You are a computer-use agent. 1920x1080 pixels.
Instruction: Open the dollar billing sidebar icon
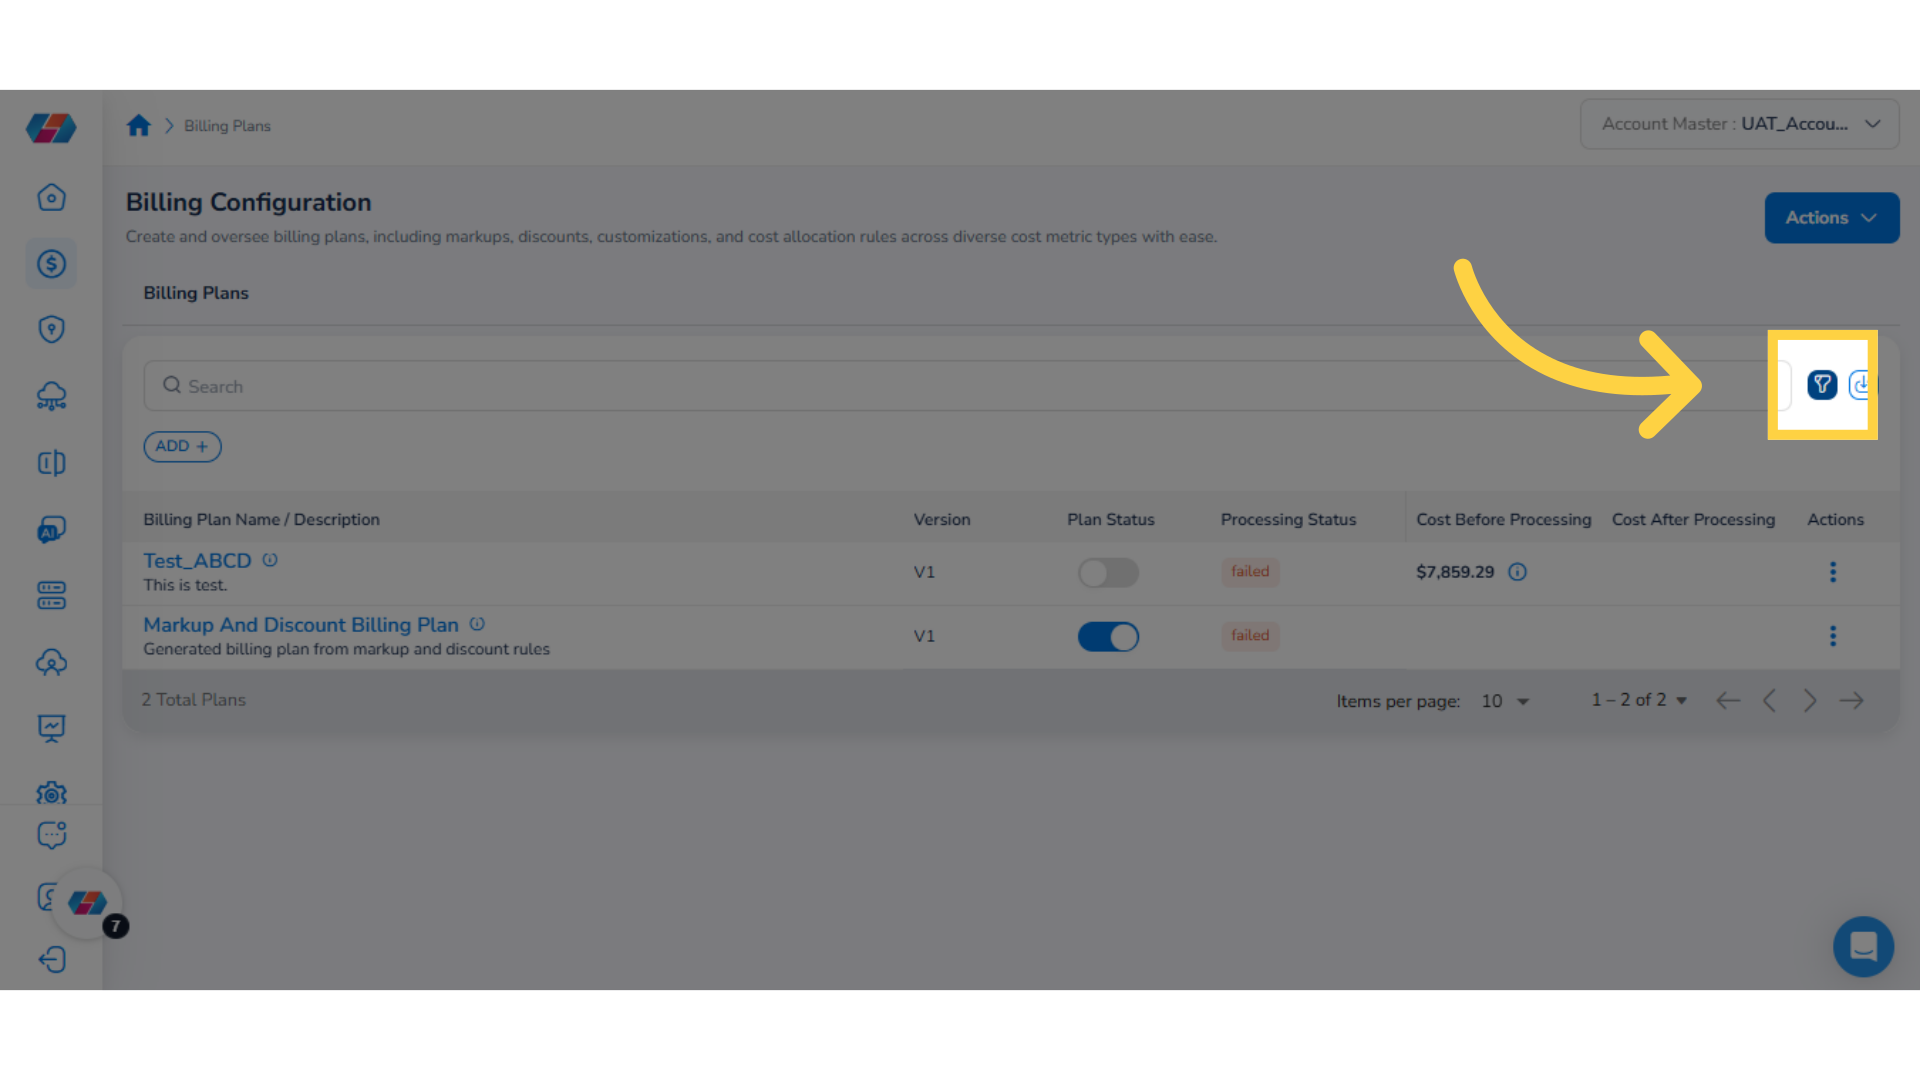(51, 264)
